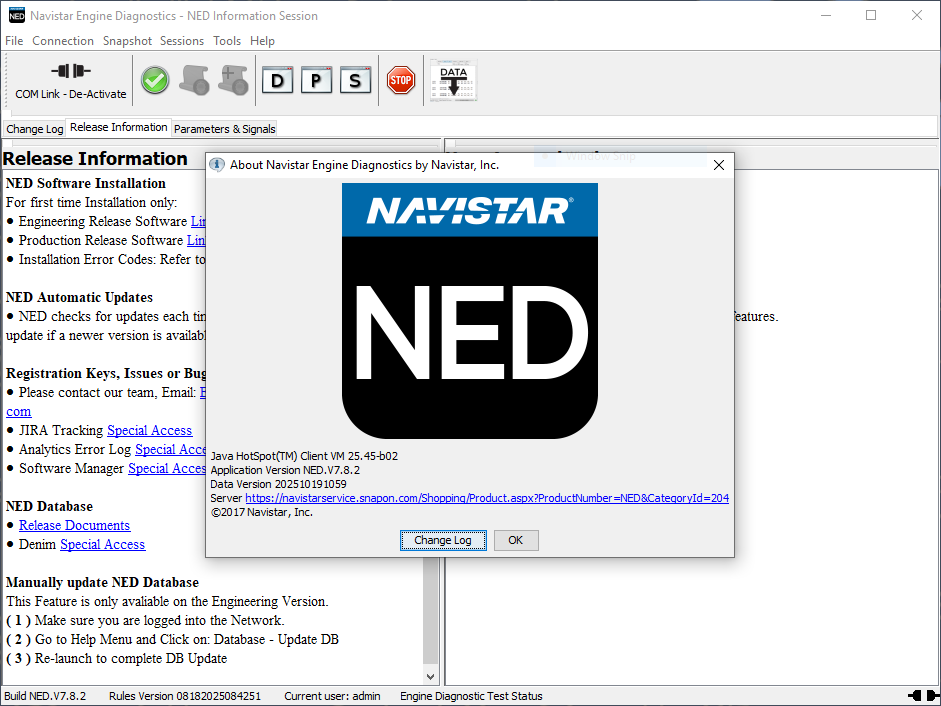Click the NED icon in the title bar
This screenshot has height=706, width=941.
click(15, 15)
